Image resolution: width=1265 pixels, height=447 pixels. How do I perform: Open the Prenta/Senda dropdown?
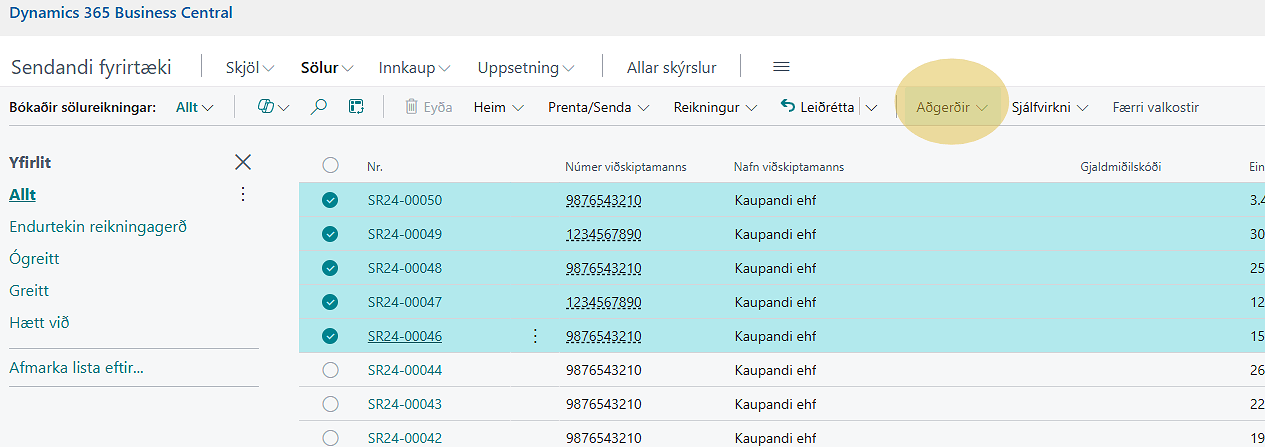599,107
